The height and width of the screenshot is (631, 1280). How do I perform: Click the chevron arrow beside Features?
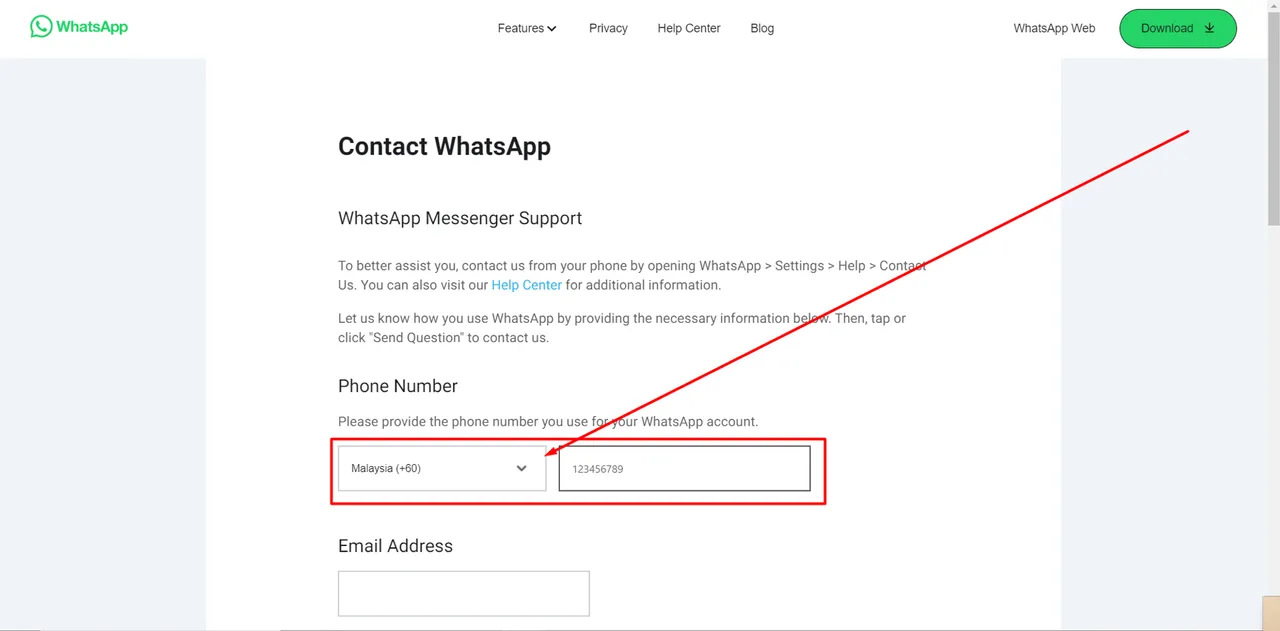click(x=552, y=29)
